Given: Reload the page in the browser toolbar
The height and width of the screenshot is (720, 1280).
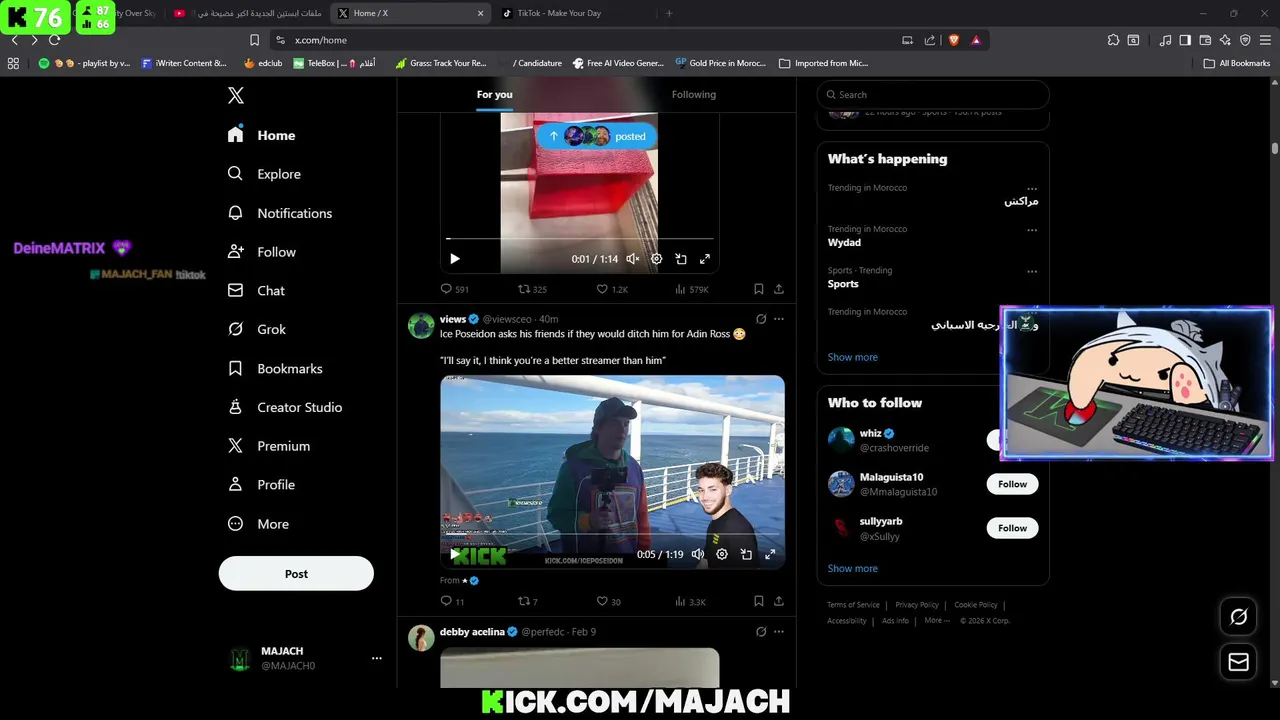Looking at the screenshot, I should (54, 40).
